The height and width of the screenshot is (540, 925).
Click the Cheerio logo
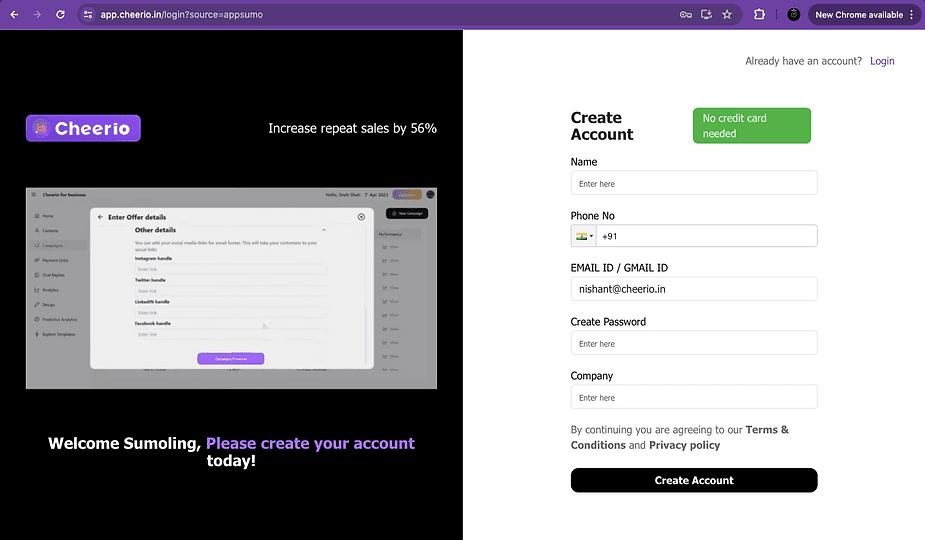[83, 128]
